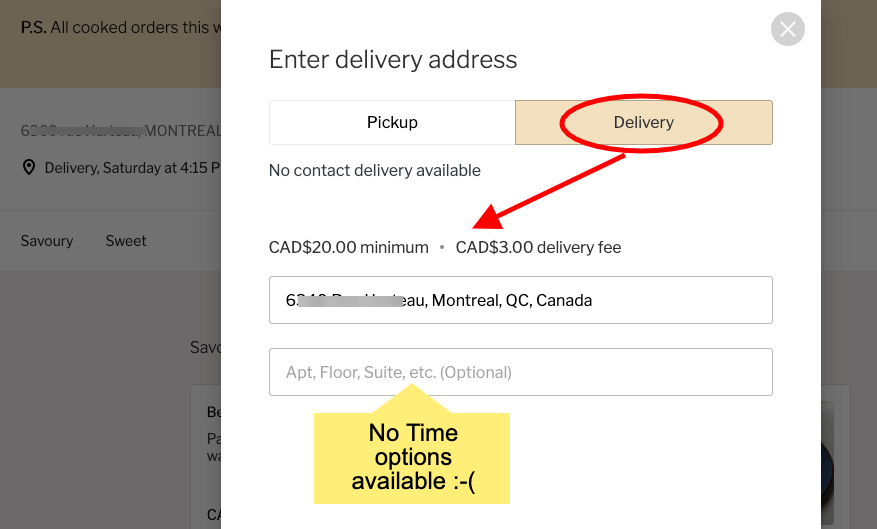Click the product card starting with Be

coord(205,450)
